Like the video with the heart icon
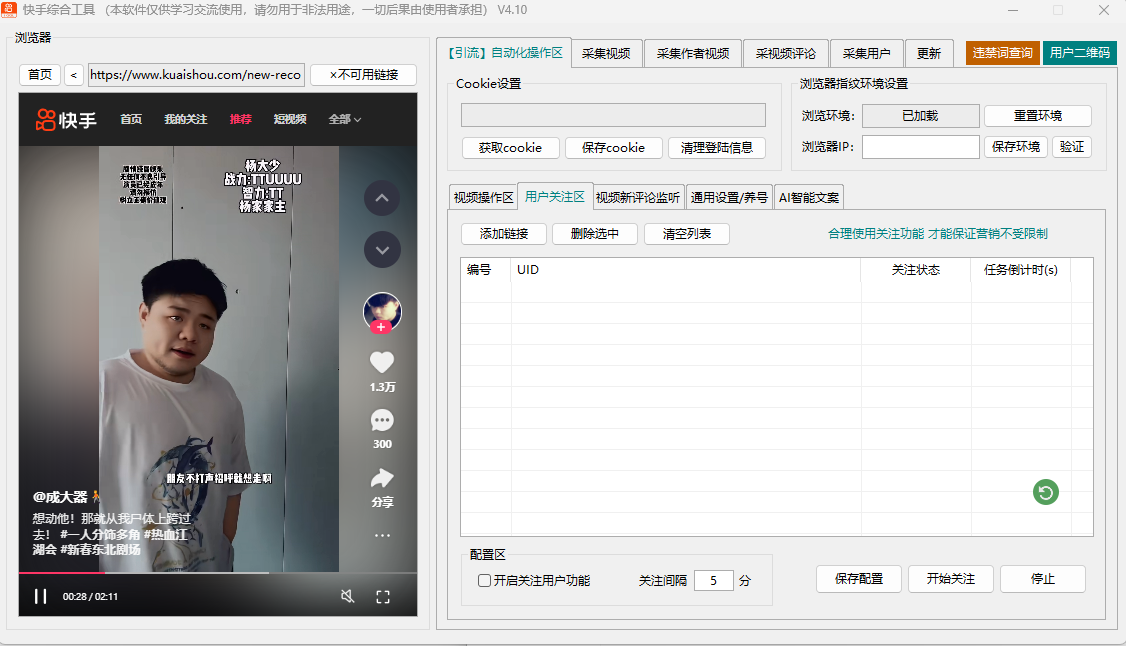1126x646 pixels. click(x=382, y=363)
